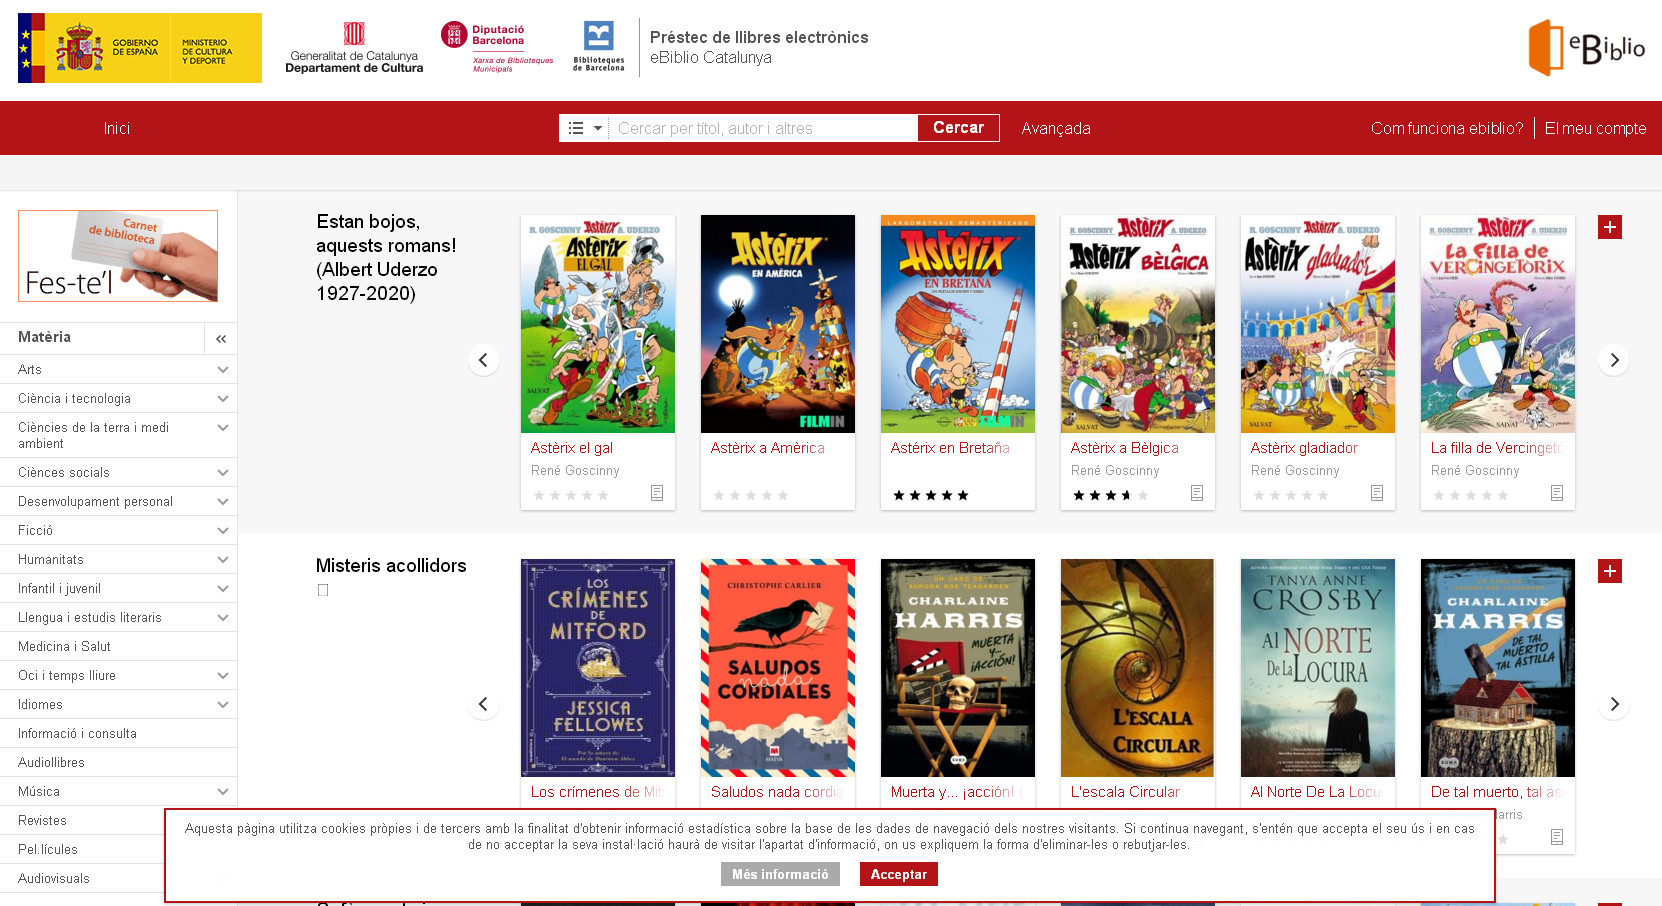Click document icon on De tal muerto card
Screen dimensions: 1662x906
1557,837
